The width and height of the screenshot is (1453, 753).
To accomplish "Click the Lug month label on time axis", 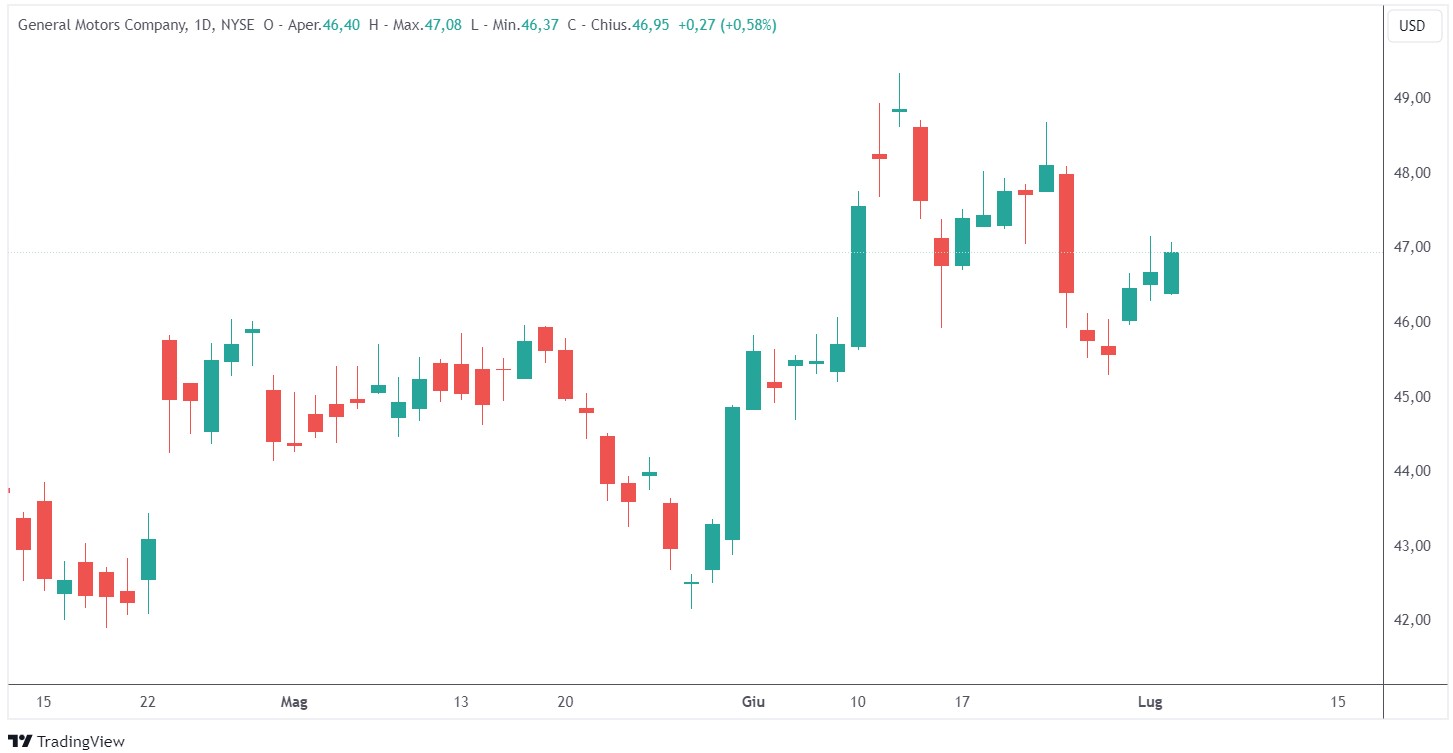I will click(x=1150, y=702).
